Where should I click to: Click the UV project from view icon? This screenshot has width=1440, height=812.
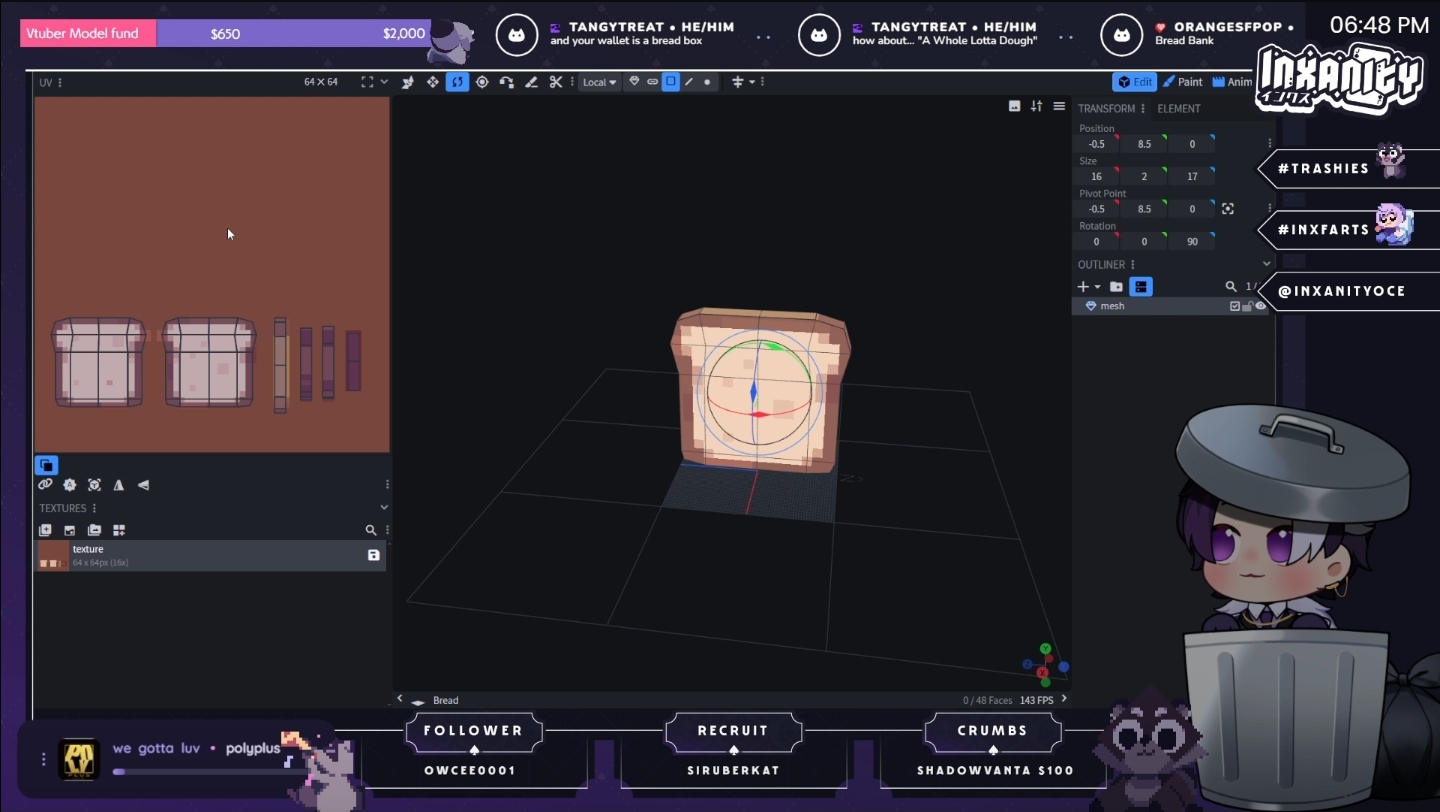pyautogui.click(x=94, y=485)
